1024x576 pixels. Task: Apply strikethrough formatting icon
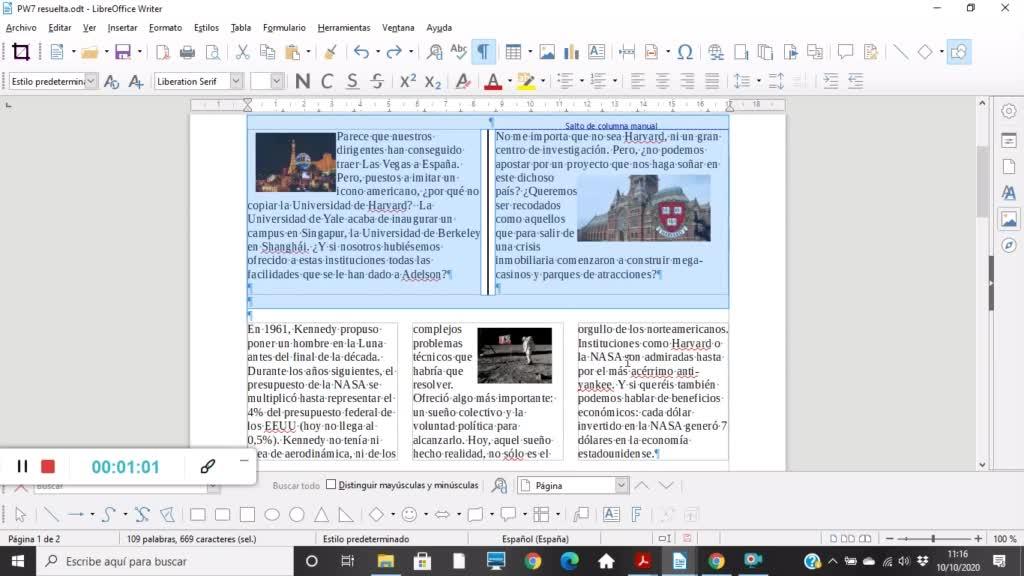(x=377, y=81)
